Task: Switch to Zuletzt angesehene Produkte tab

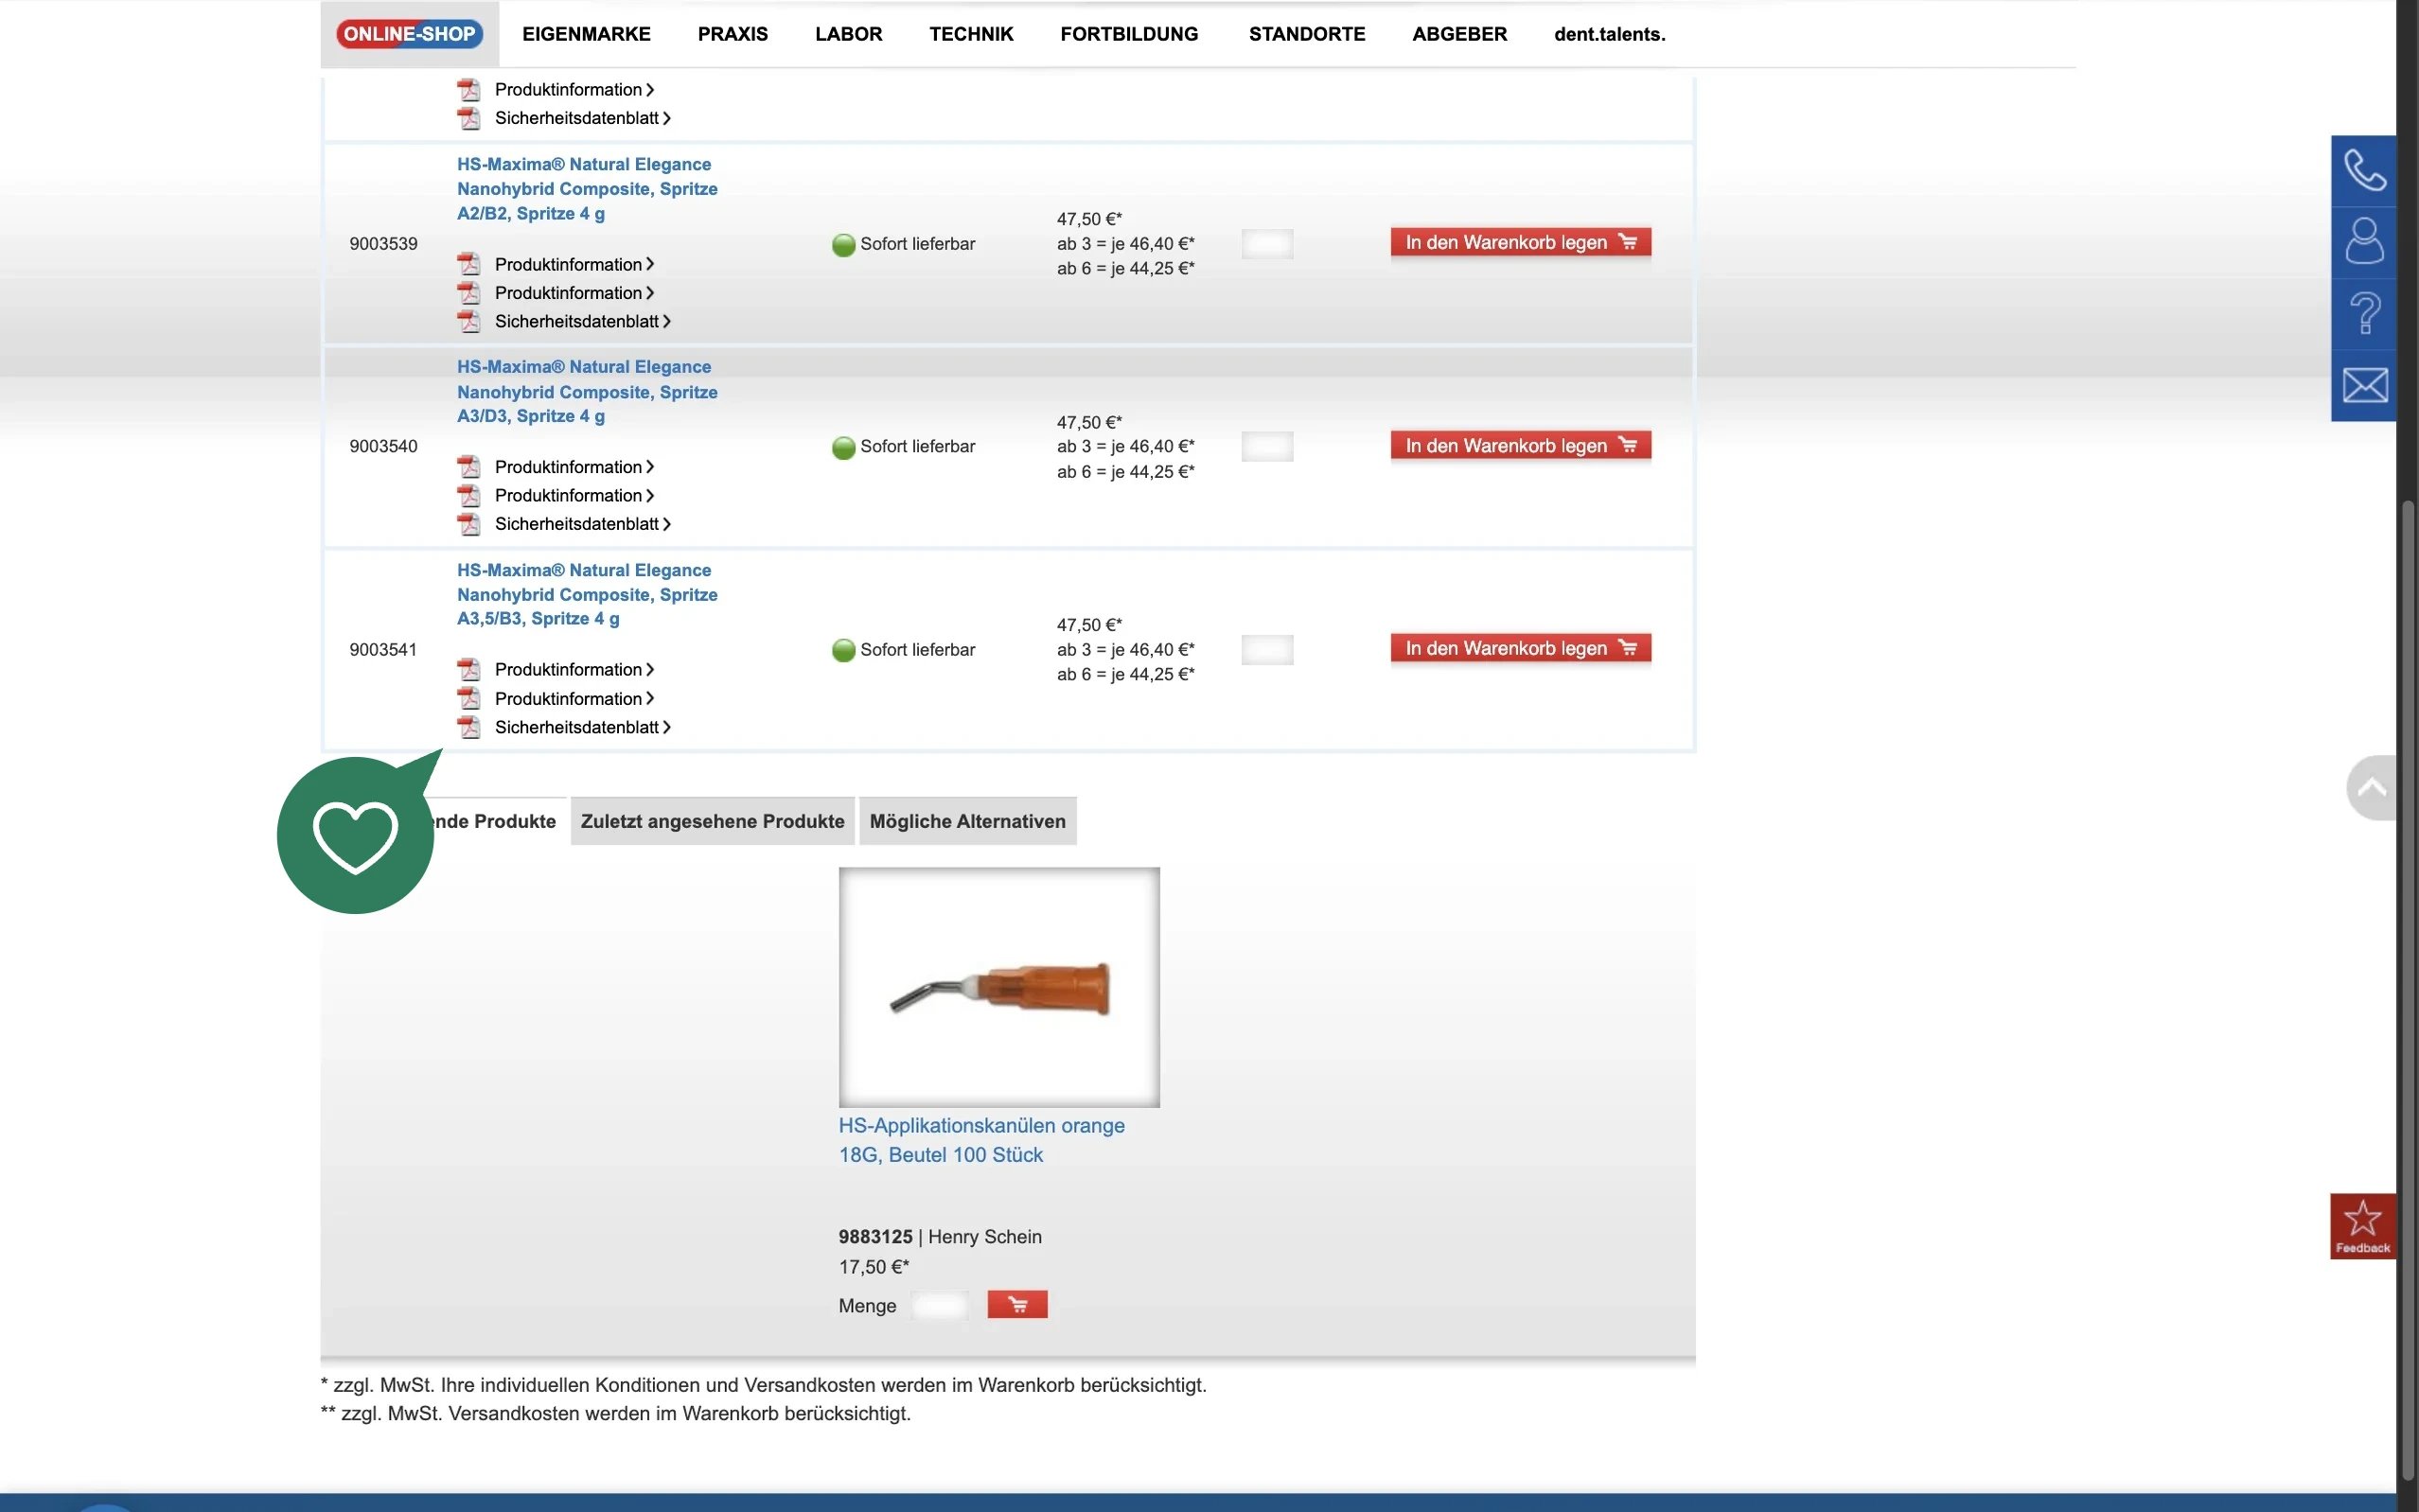Action: coord(713,821)
